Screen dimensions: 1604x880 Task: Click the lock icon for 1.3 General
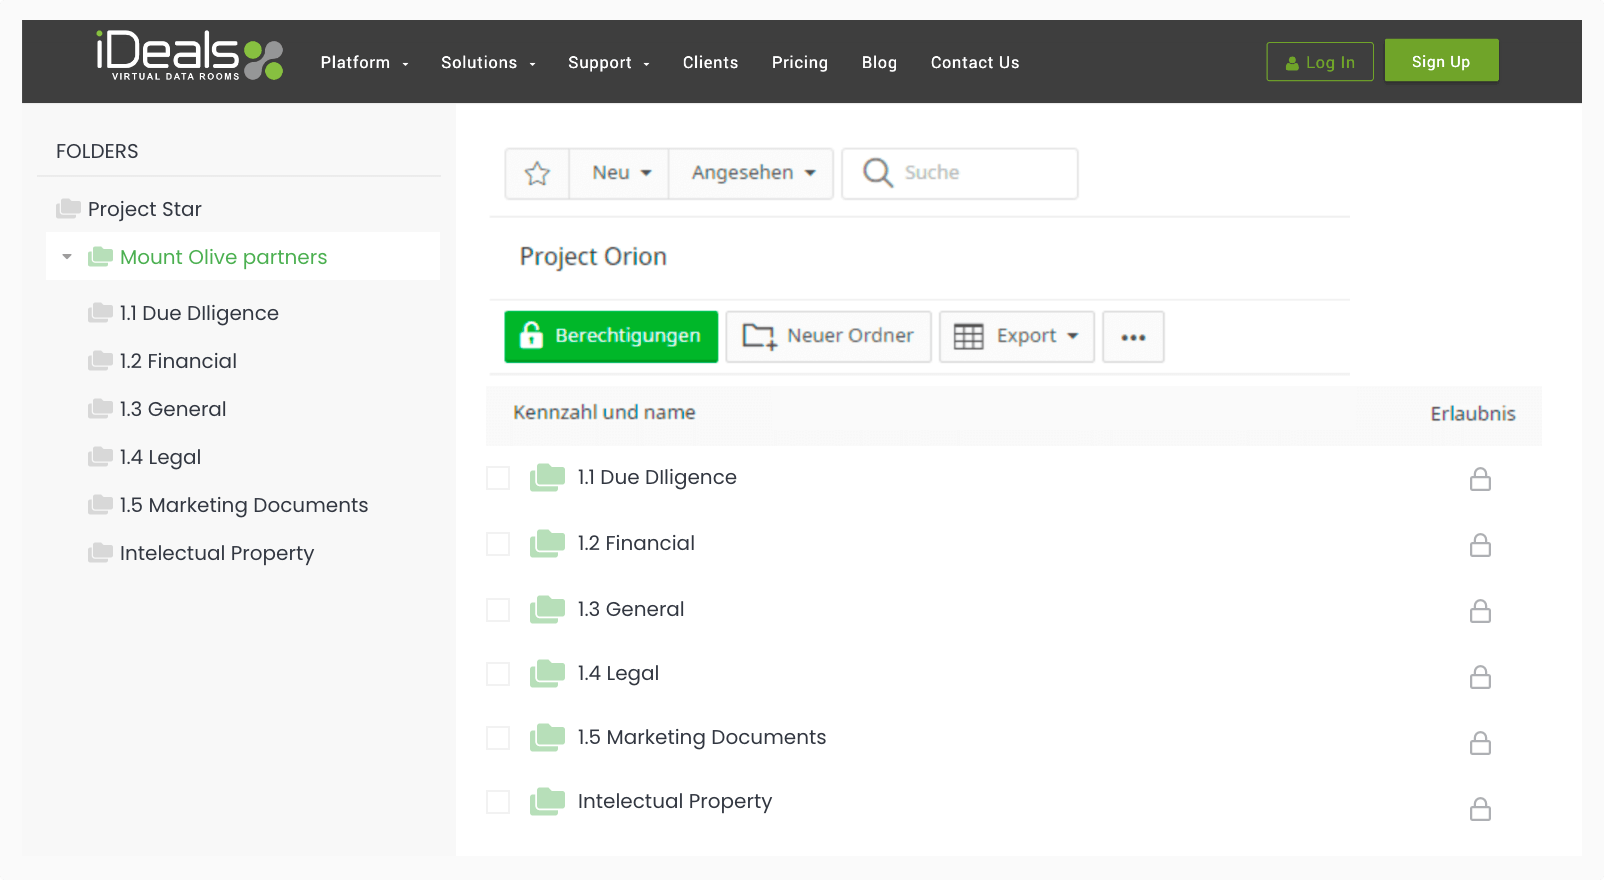pyautogui.click(x=1480, y=611)
